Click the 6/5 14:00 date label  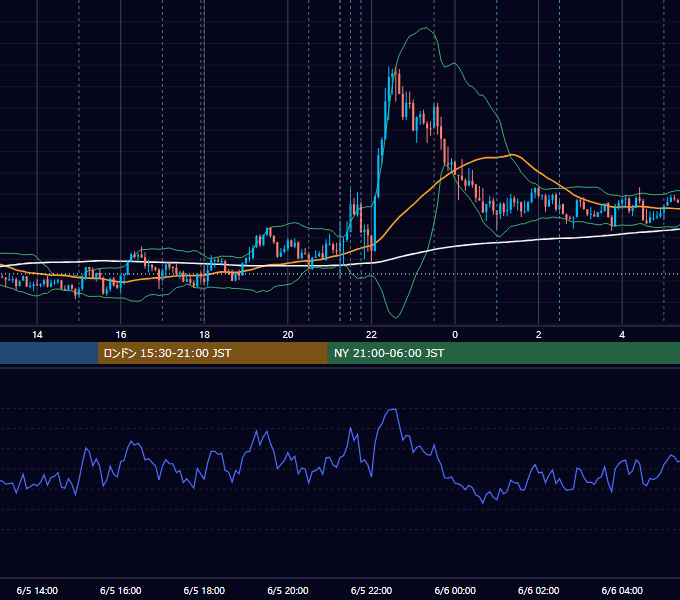coord(37,590)
